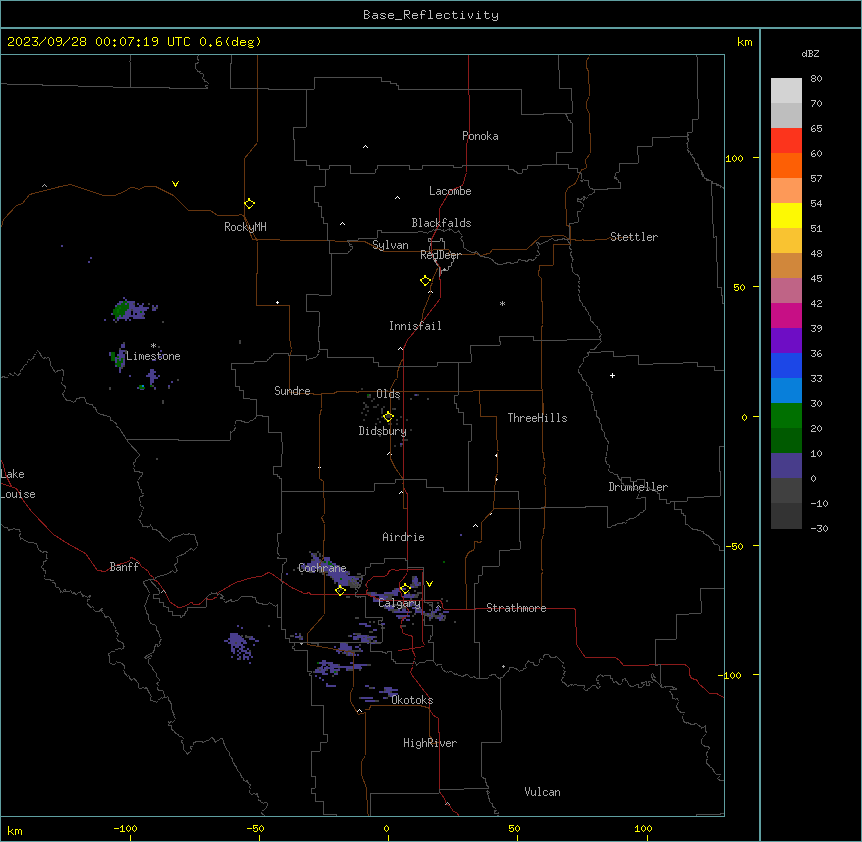
Task: Click the -50 tick on the horizontal axis
Action: [255, 828]
